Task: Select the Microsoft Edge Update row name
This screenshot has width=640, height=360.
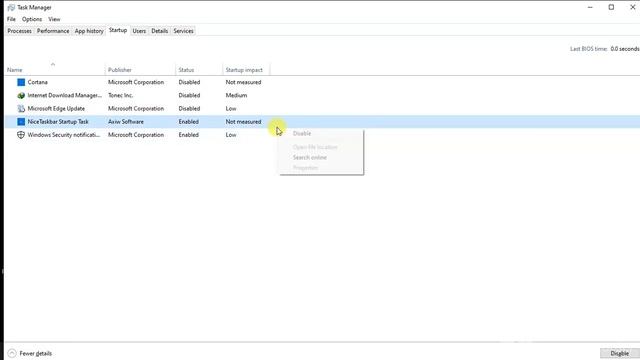Action: point(56,109)
